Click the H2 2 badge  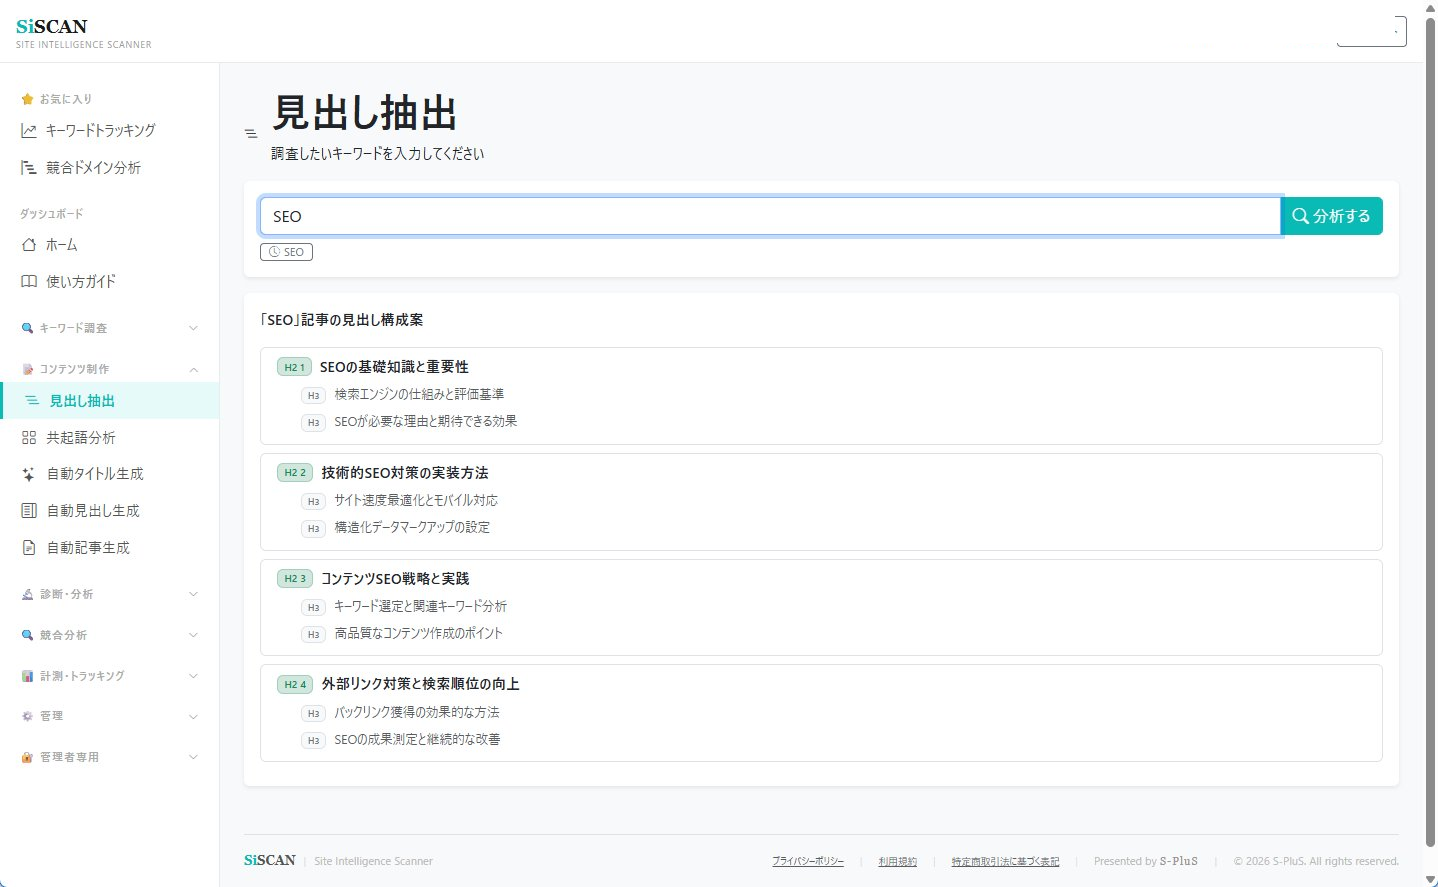[295, 473]
